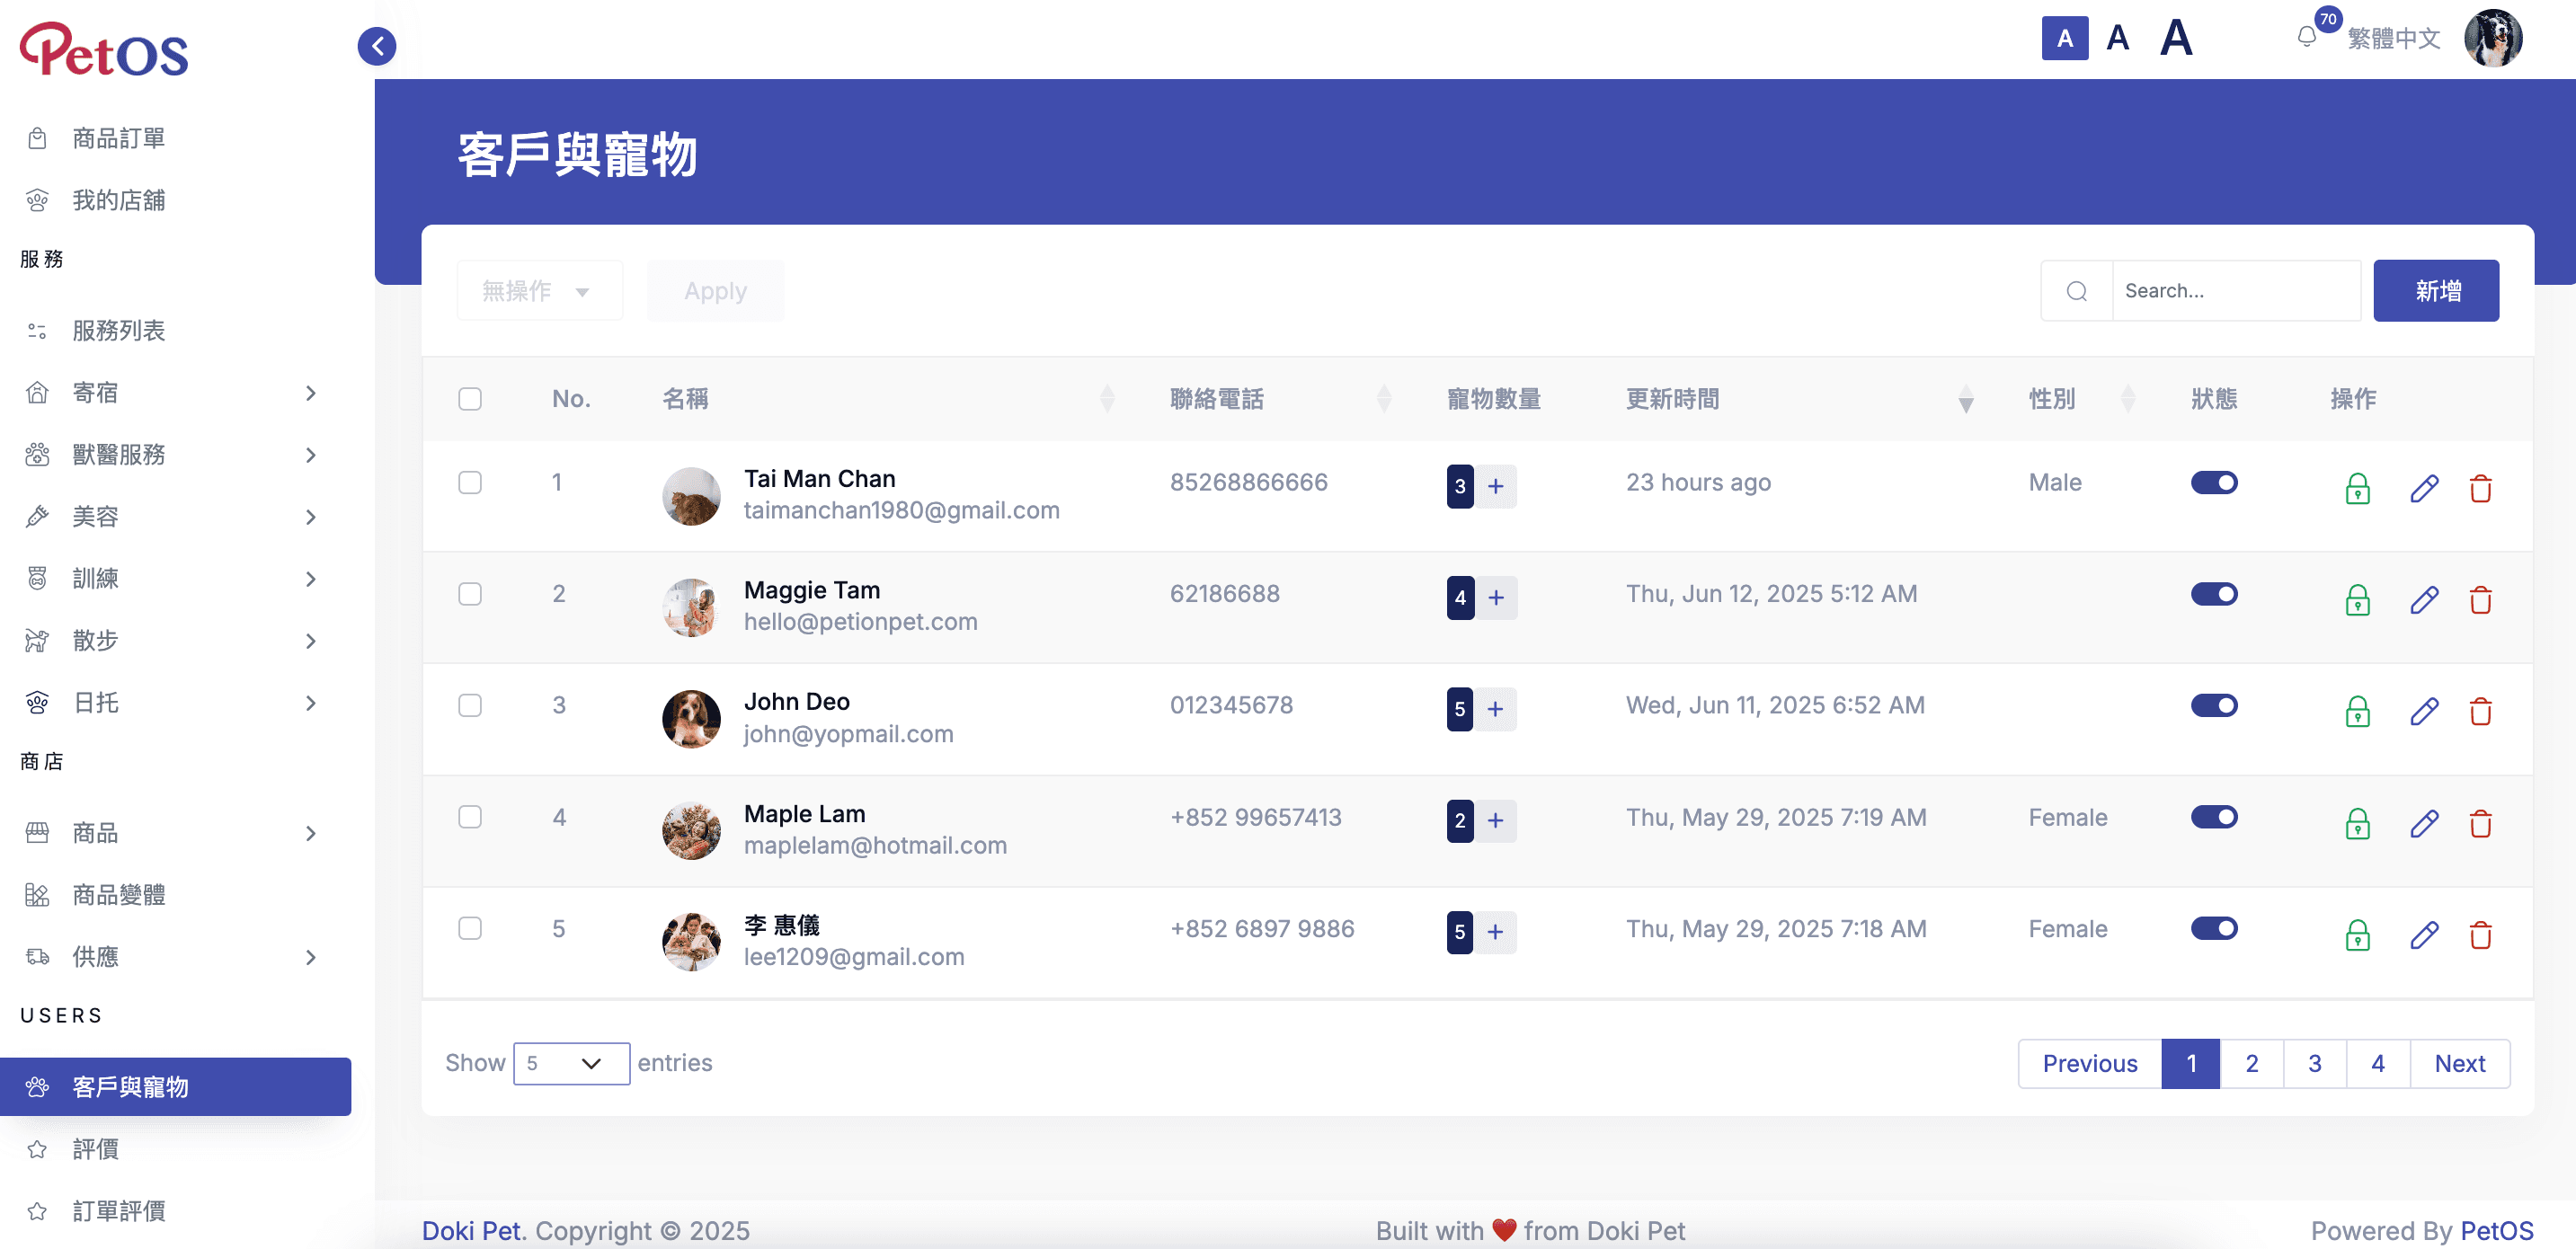Toggle the status switch for John Deo

(x=2213, y=706)
